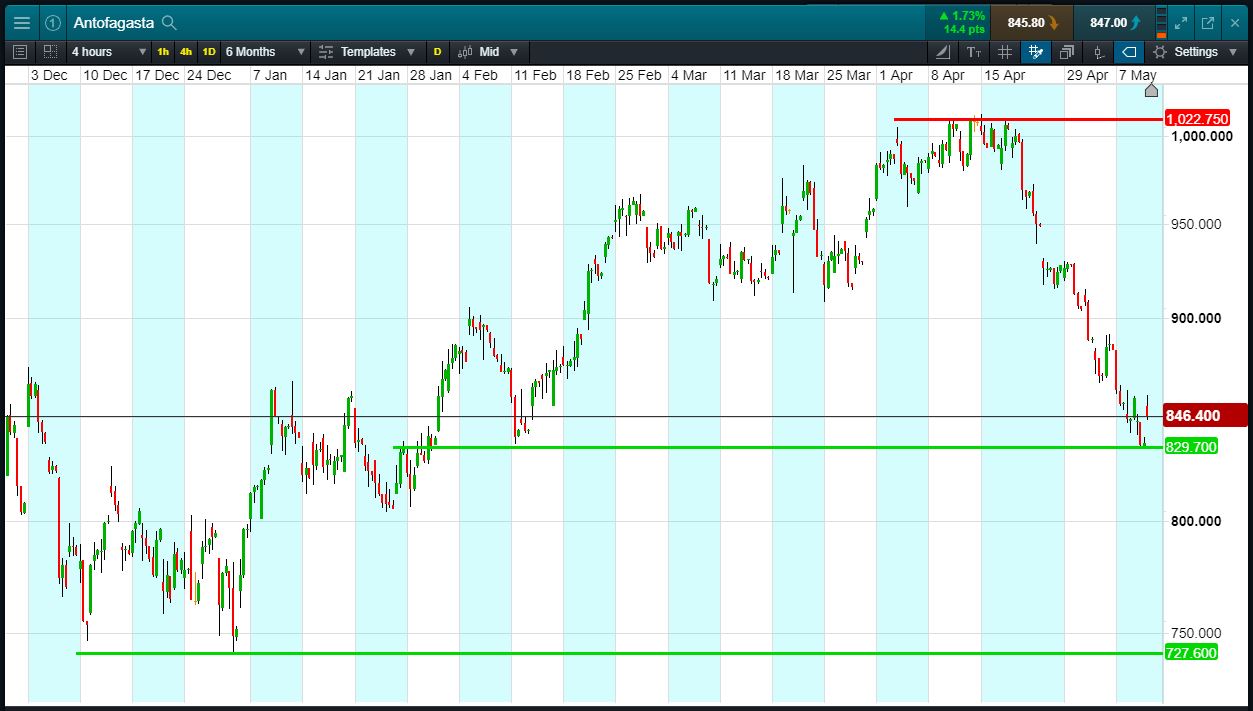Select the red 1,022.750 resistance line label
The image size is (1253, 711).
pyautogui.click(x=1197, y=119)
